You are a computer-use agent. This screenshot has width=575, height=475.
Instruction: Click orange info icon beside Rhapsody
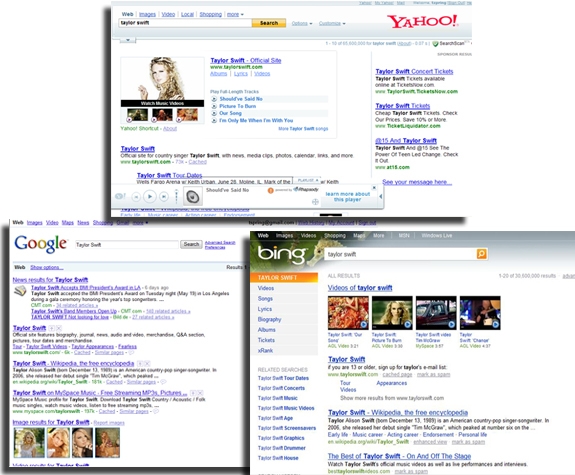pyautogui.click(x=270, y=190)
